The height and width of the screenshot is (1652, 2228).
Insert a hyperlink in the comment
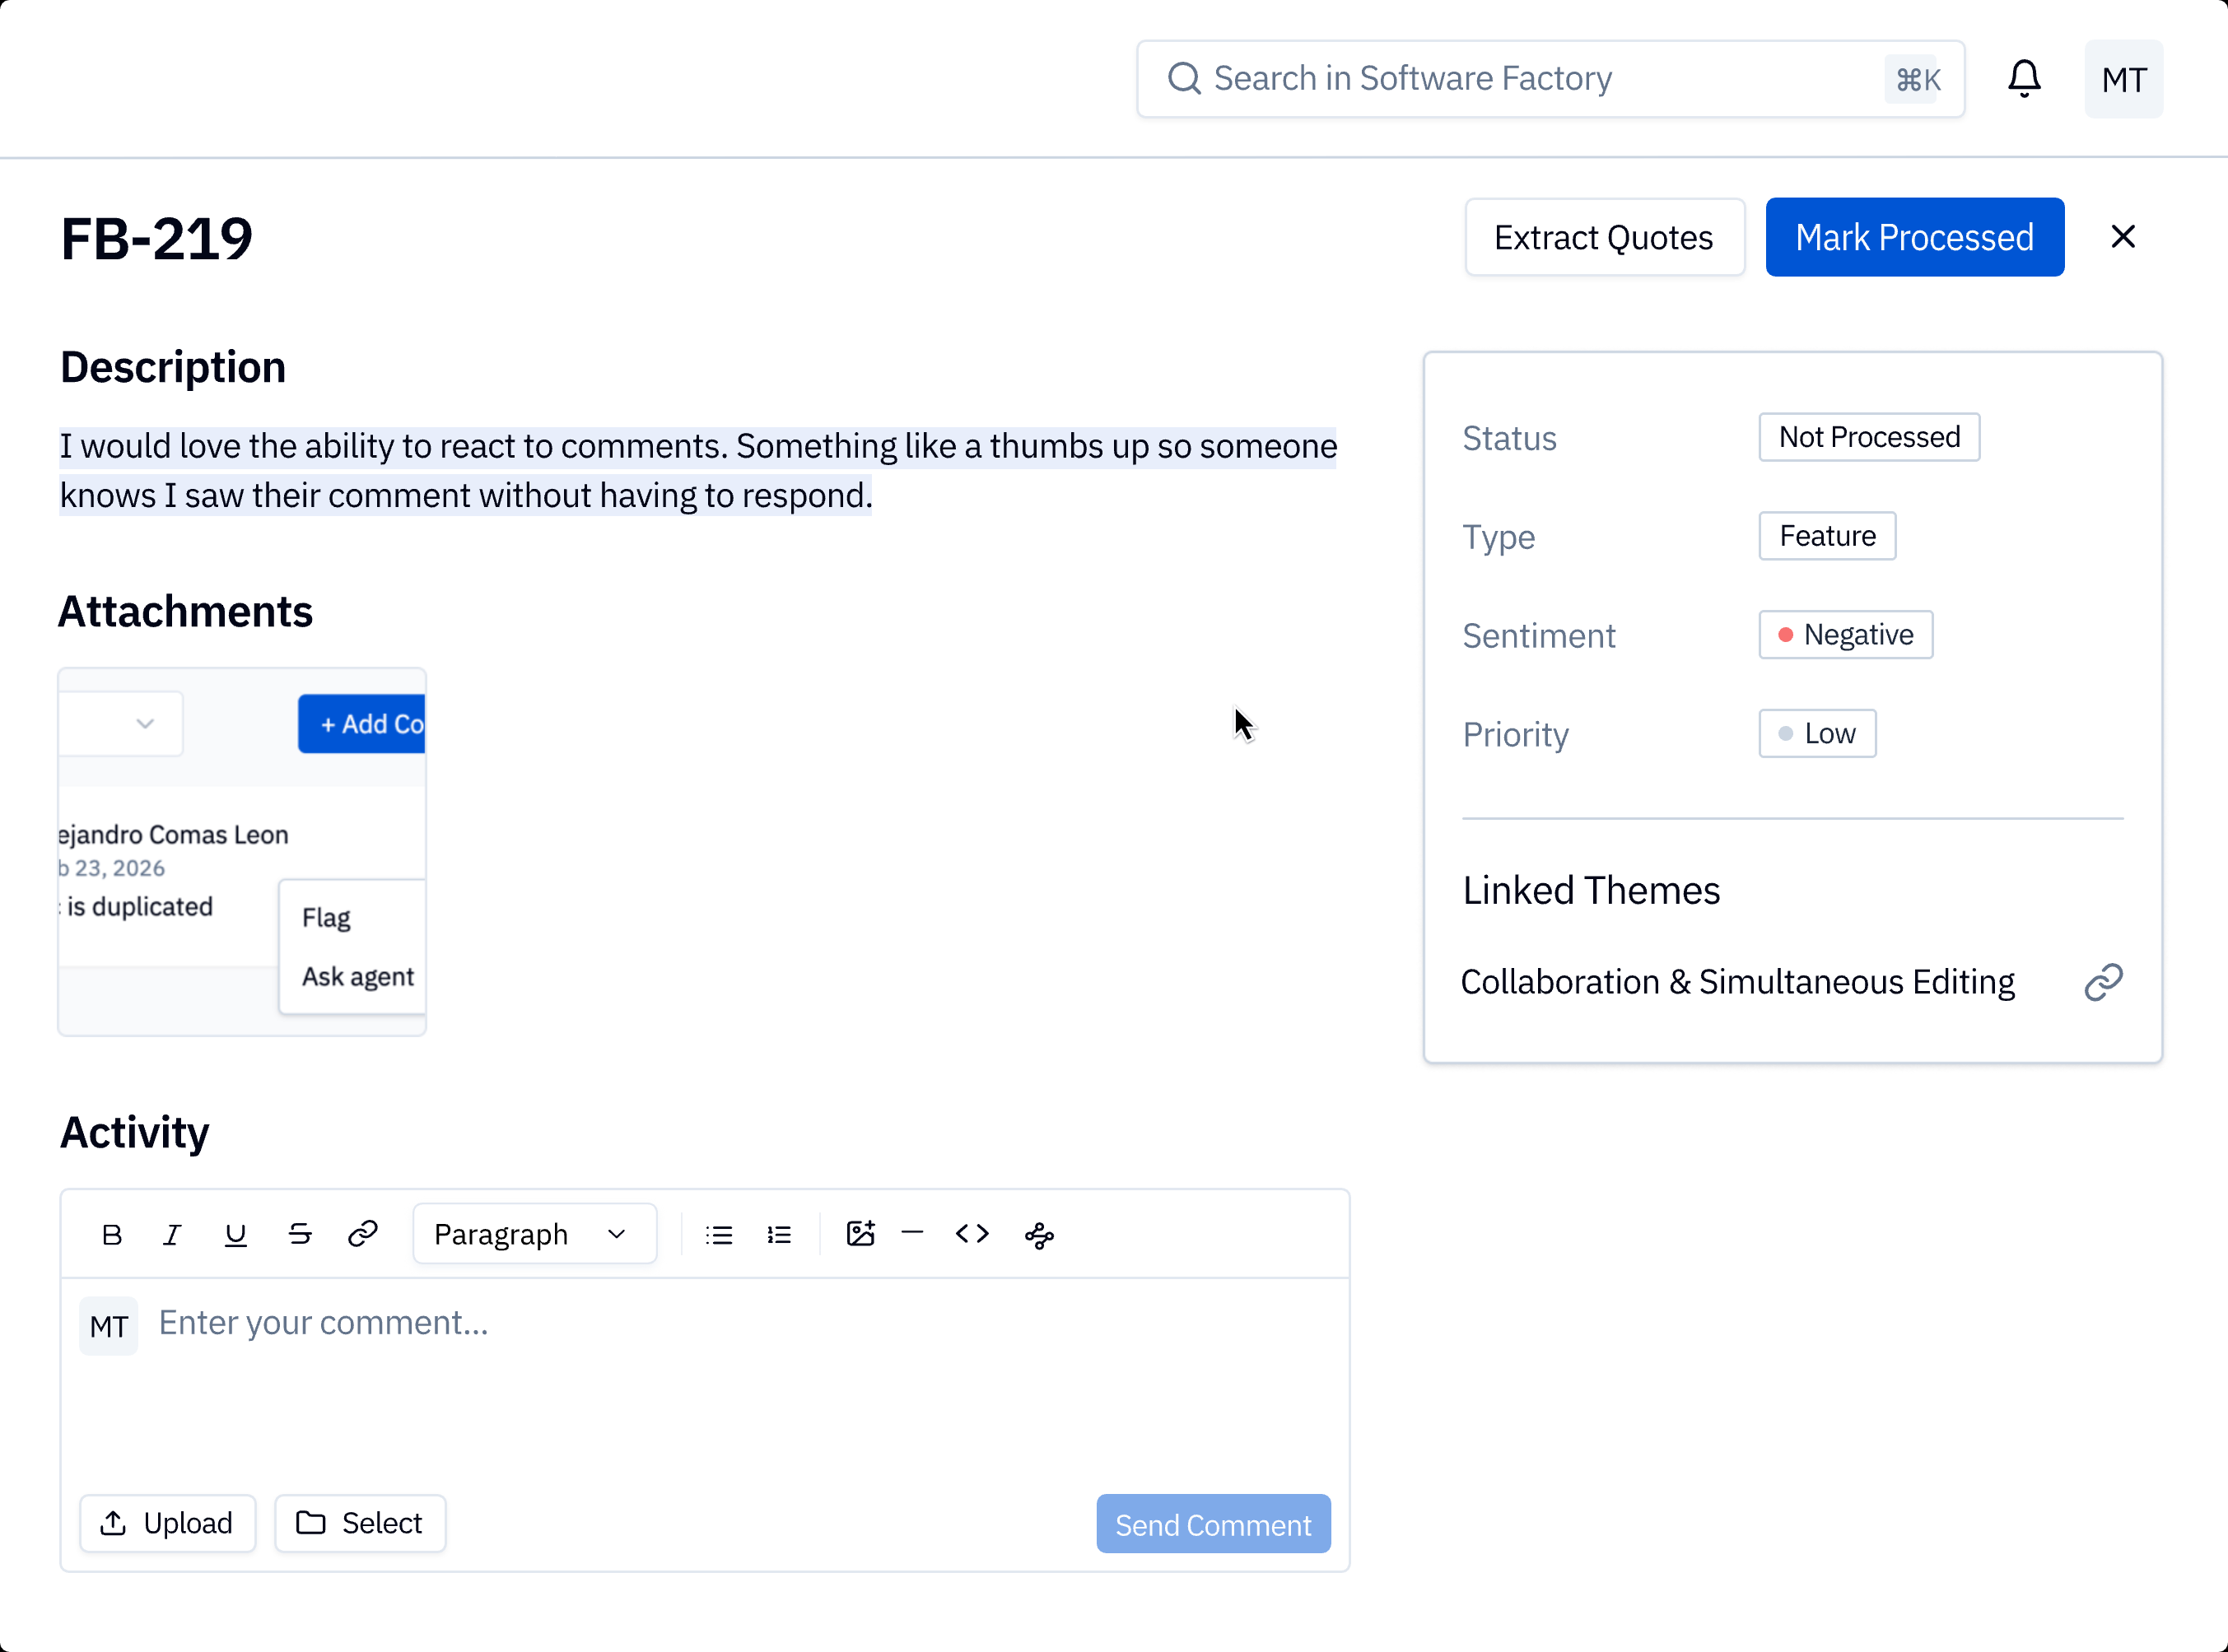pyautogui.click(x=362, y=1234)
